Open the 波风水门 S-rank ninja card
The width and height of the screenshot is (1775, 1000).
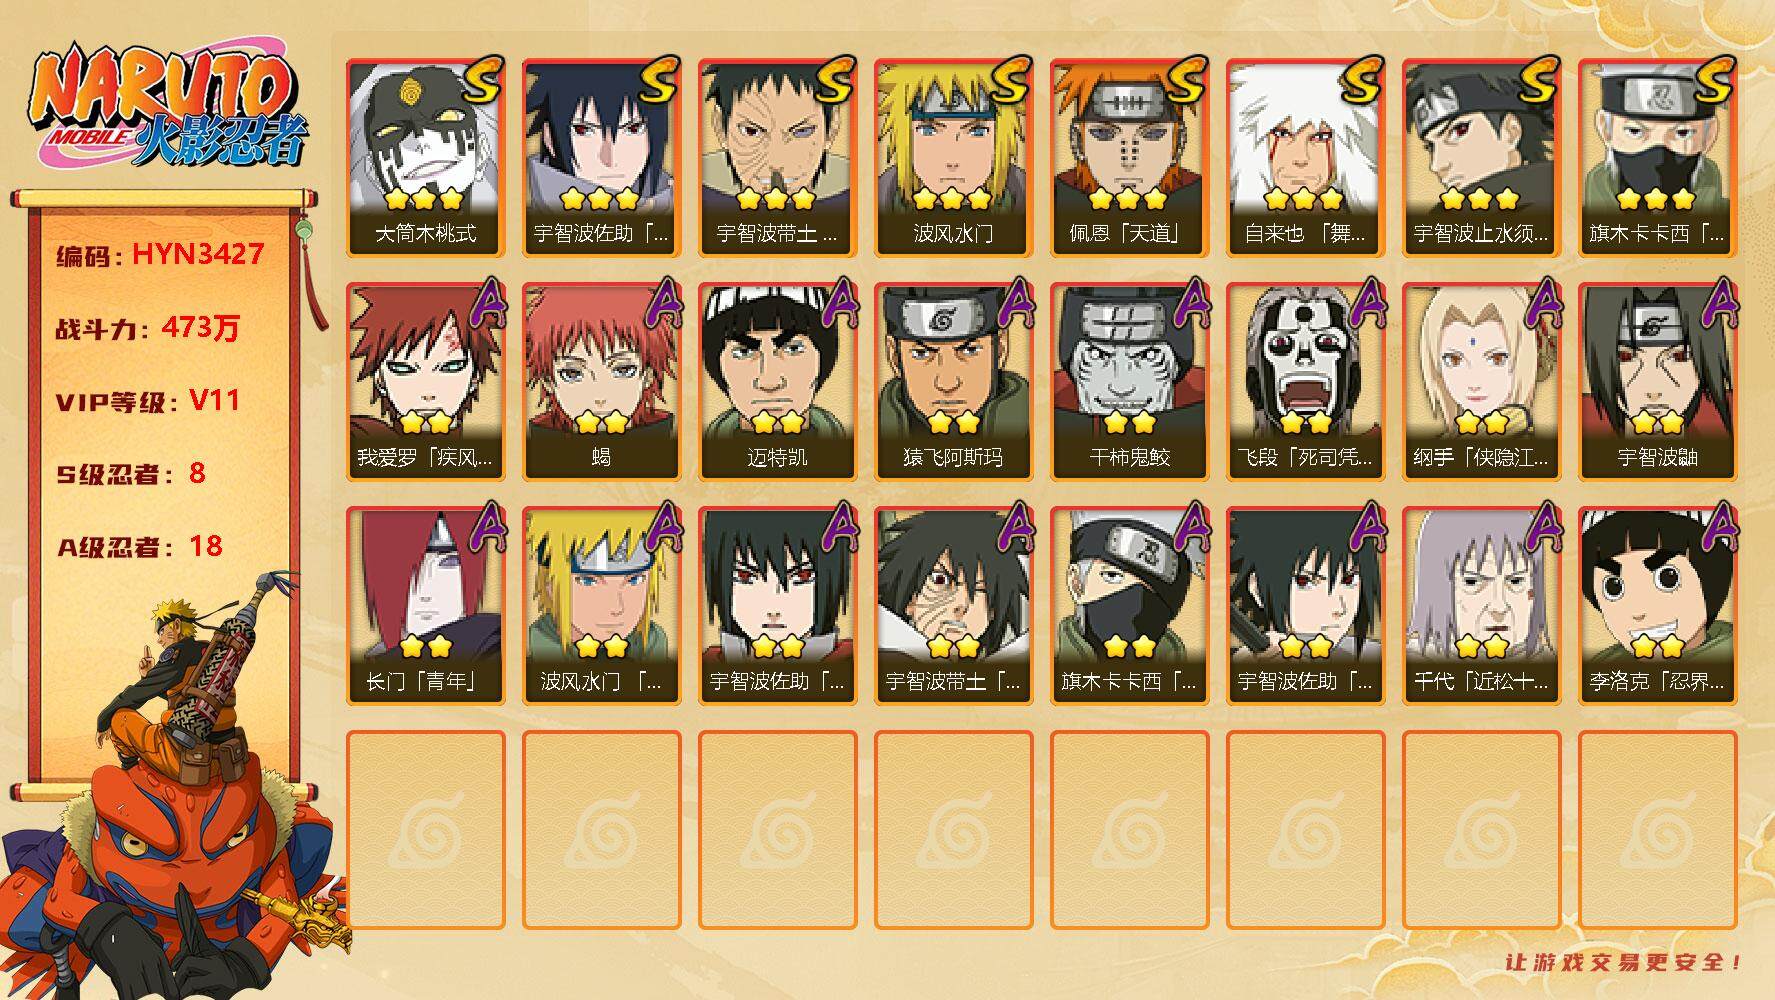(x=953, y=158)
